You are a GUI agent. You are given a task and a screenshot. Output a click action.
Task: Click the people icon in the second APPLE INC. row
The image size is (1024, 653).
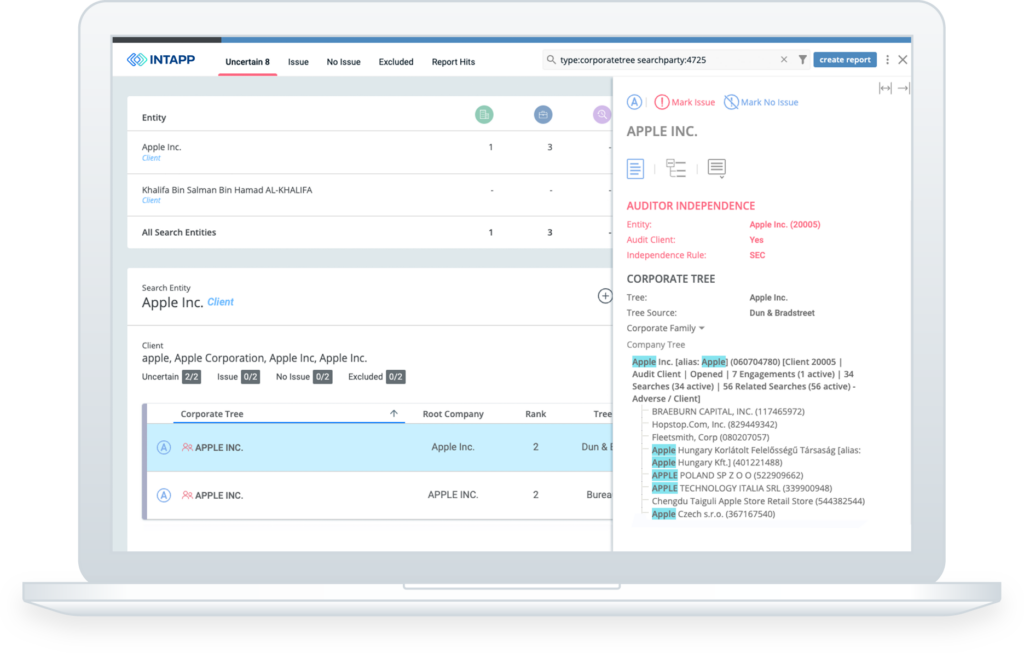coord(187,495)
